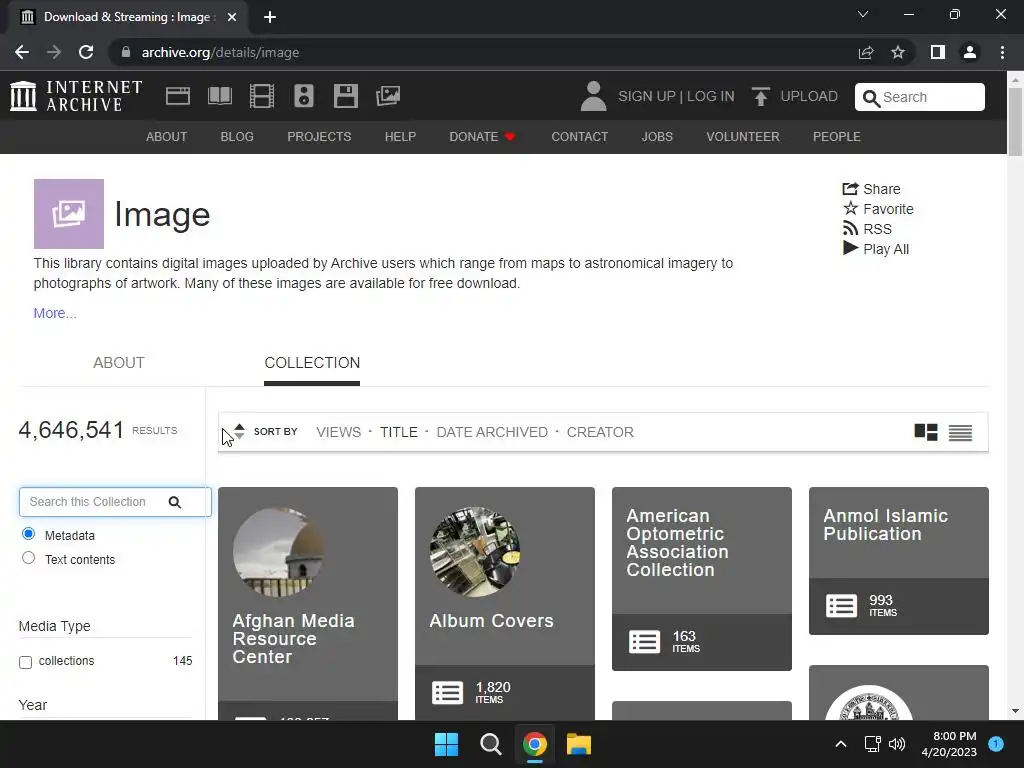Screen dimensions: 1024x768
Task: Switch to the ABOUT tab
Action: point(119,362)
